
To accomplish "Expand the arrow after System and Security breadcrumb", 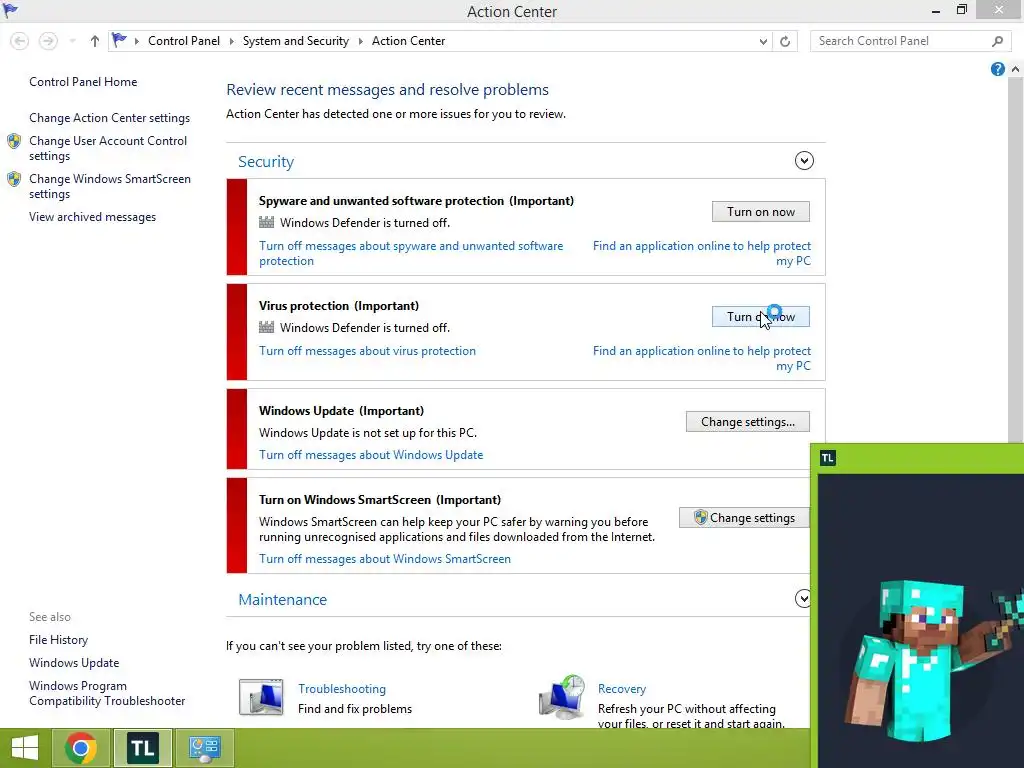I will [x=360, y=41].
